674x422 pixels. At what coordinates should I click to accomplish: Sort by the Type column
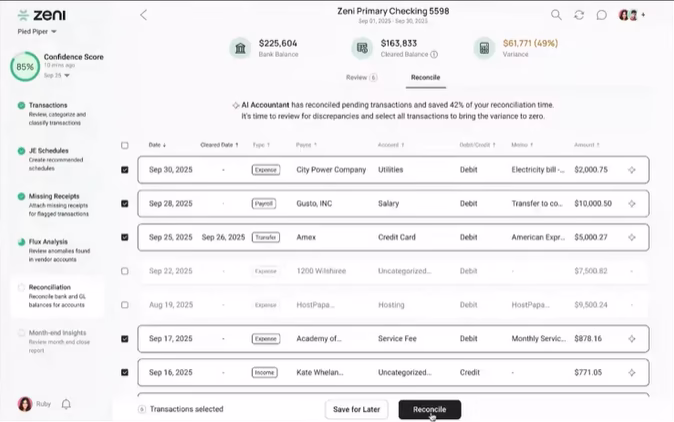click(261, 145)
